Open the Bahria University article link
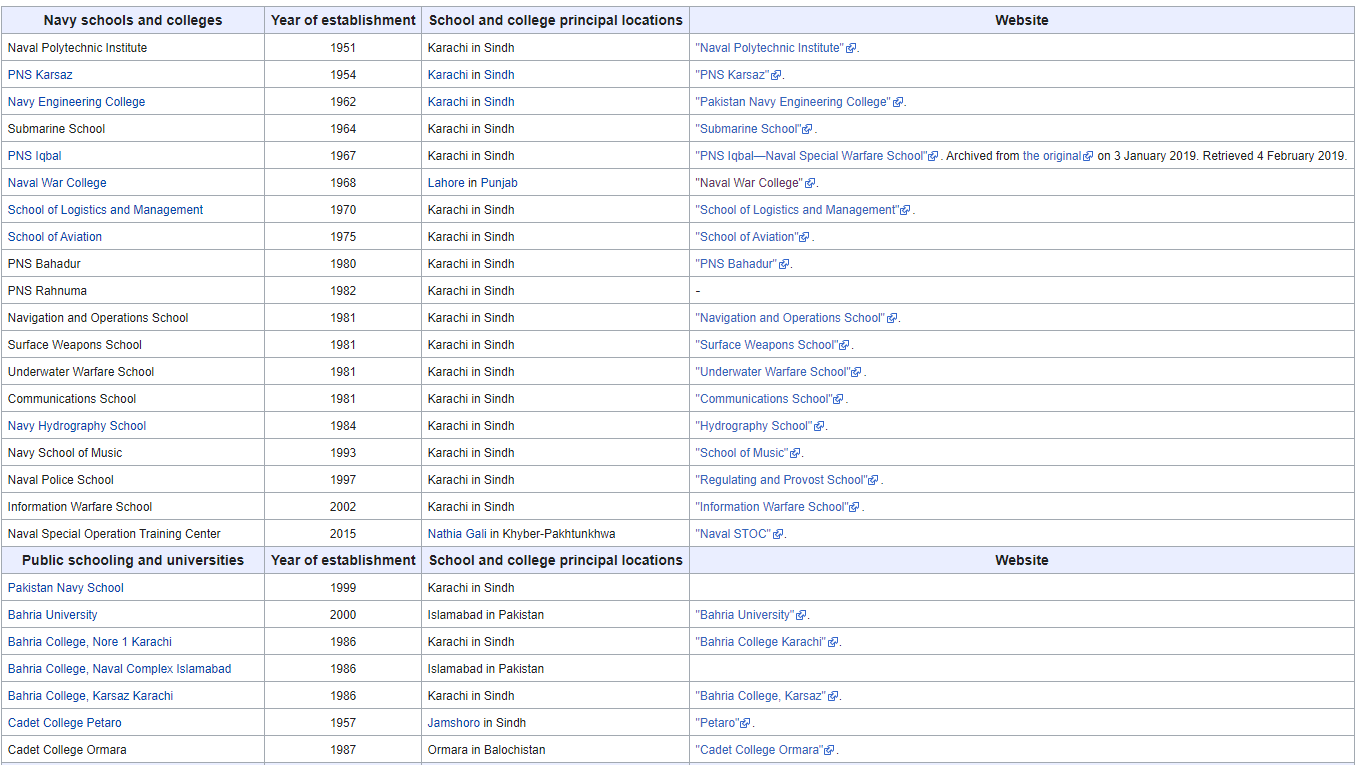1357x765 pixels. (x=53, y=615)
